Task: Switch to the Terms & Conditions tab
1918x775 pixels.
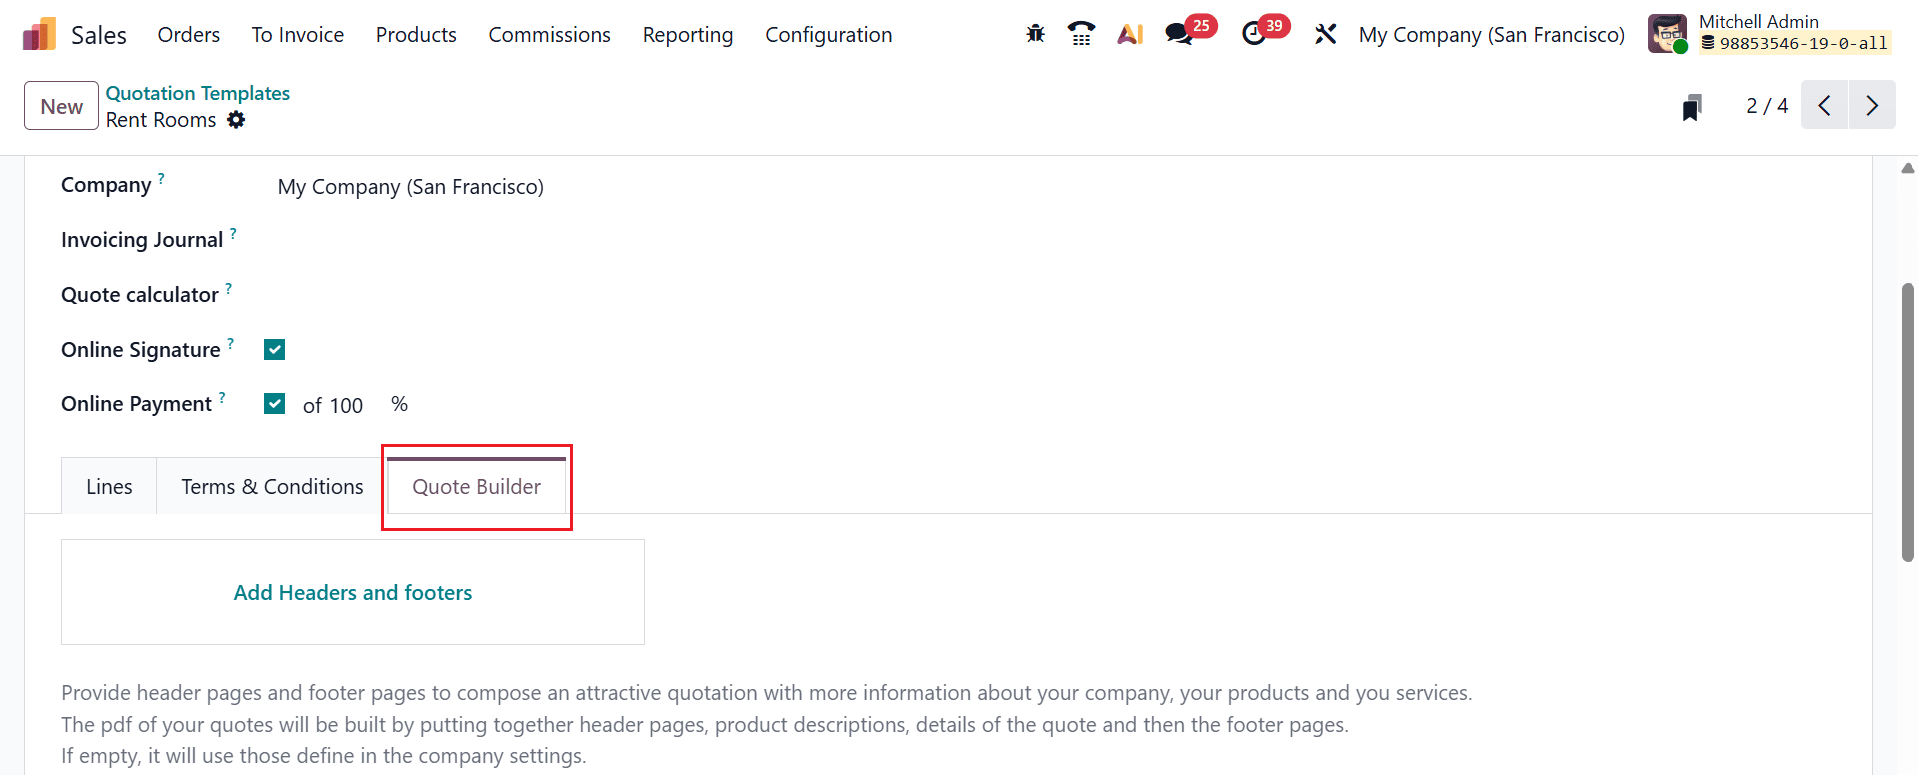Action: [271, 486]
